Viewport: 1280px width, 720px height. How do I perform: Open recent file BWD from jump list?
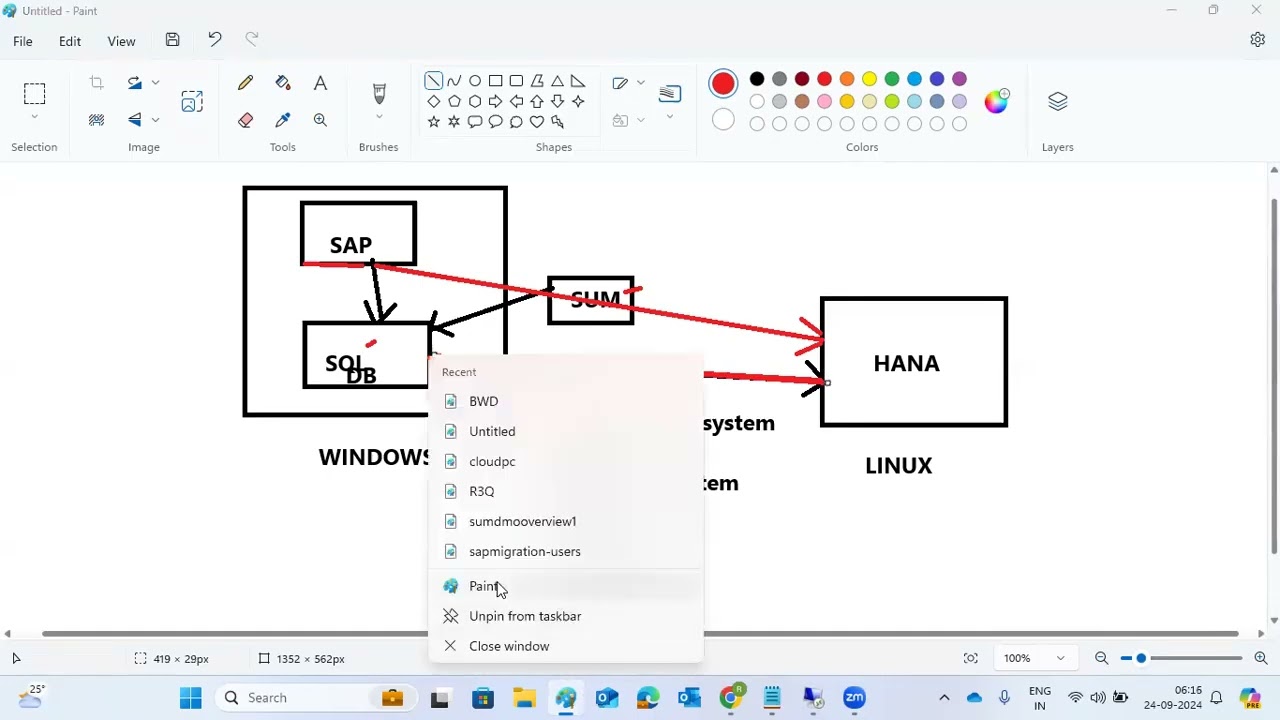click(x=566, y=401)
